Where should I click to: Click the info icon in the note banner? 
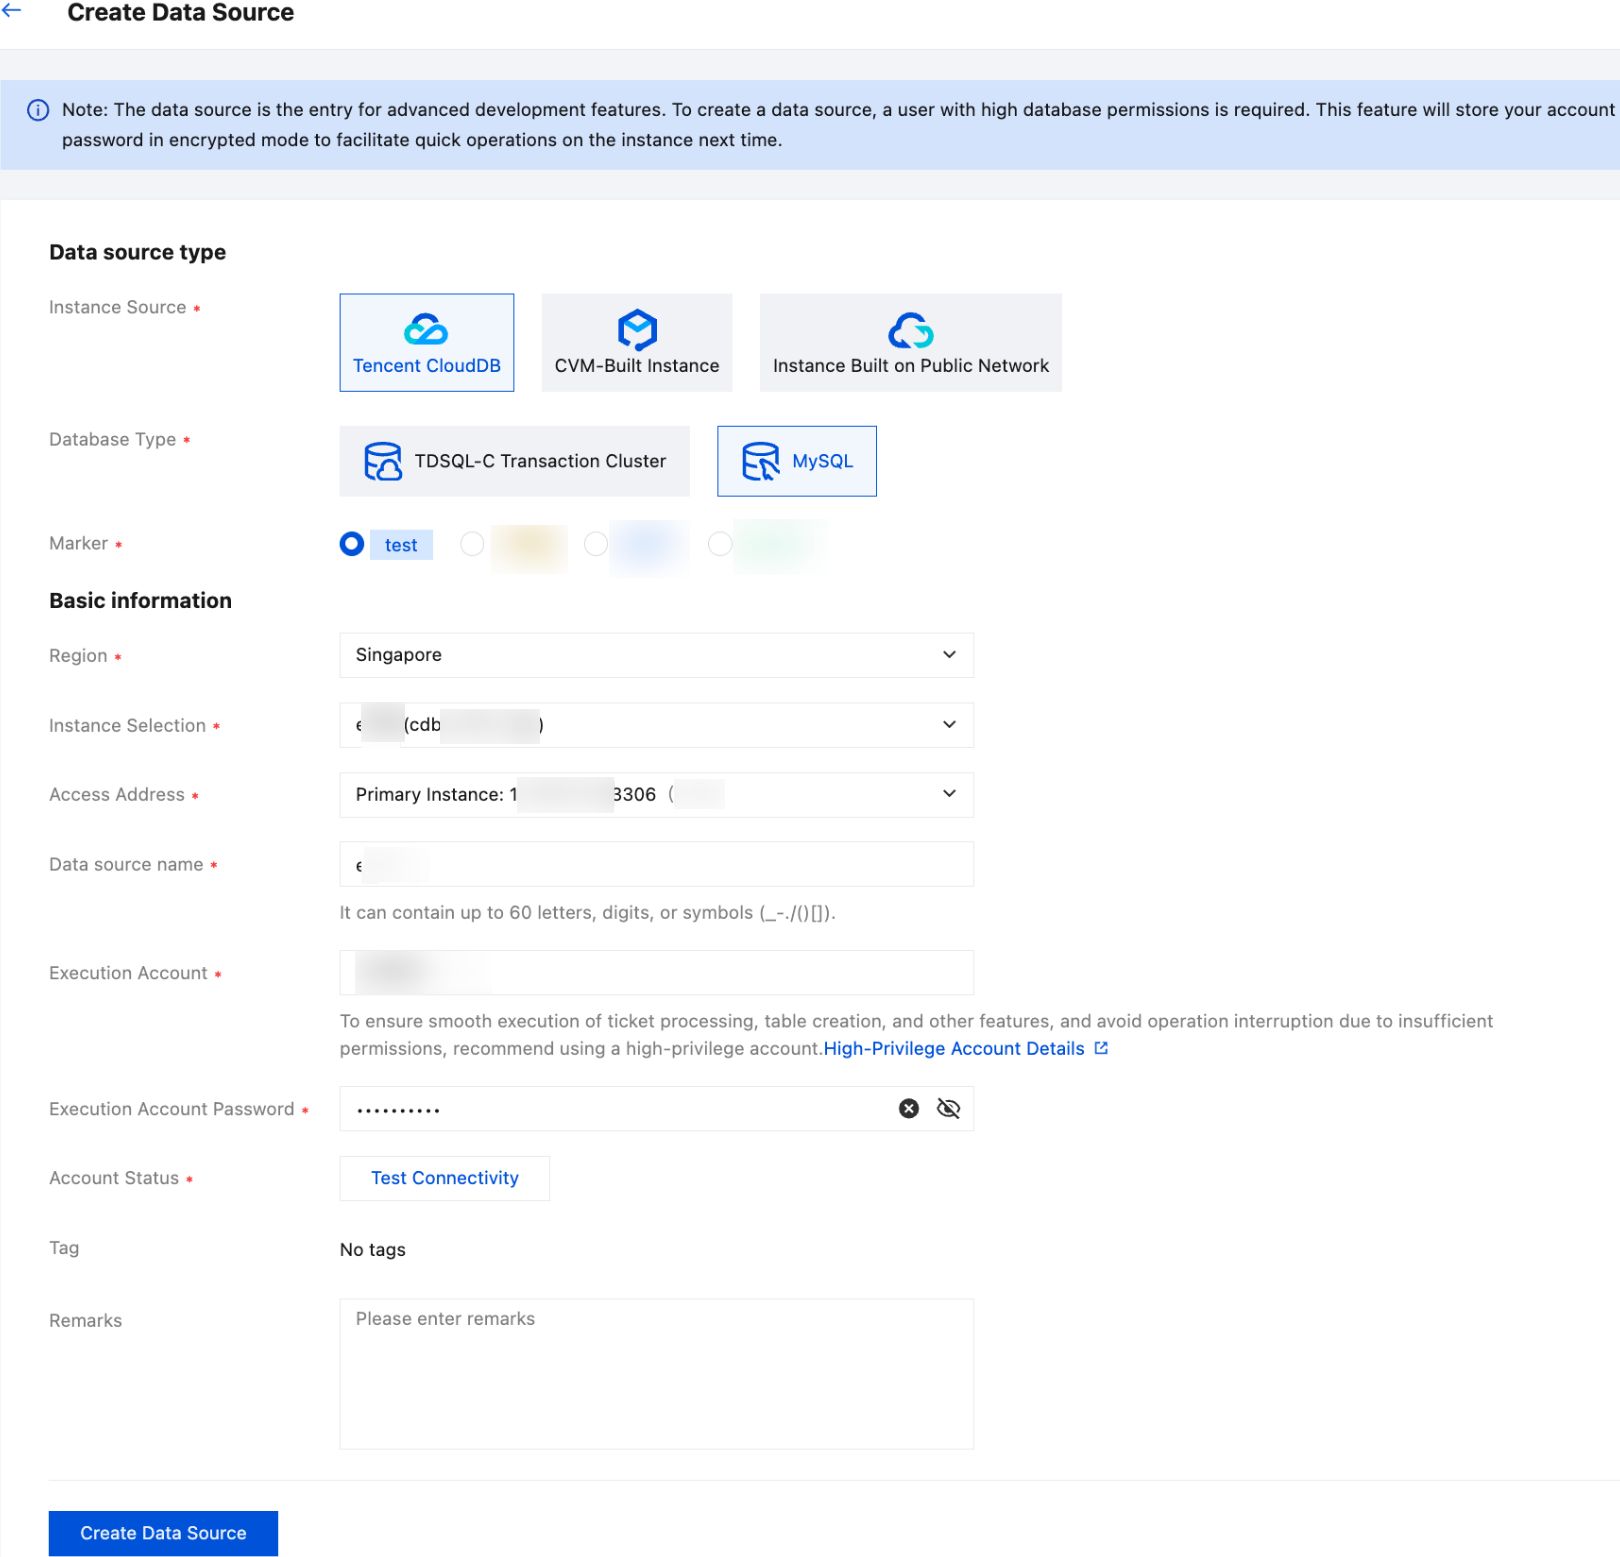(x=38, y=110)
